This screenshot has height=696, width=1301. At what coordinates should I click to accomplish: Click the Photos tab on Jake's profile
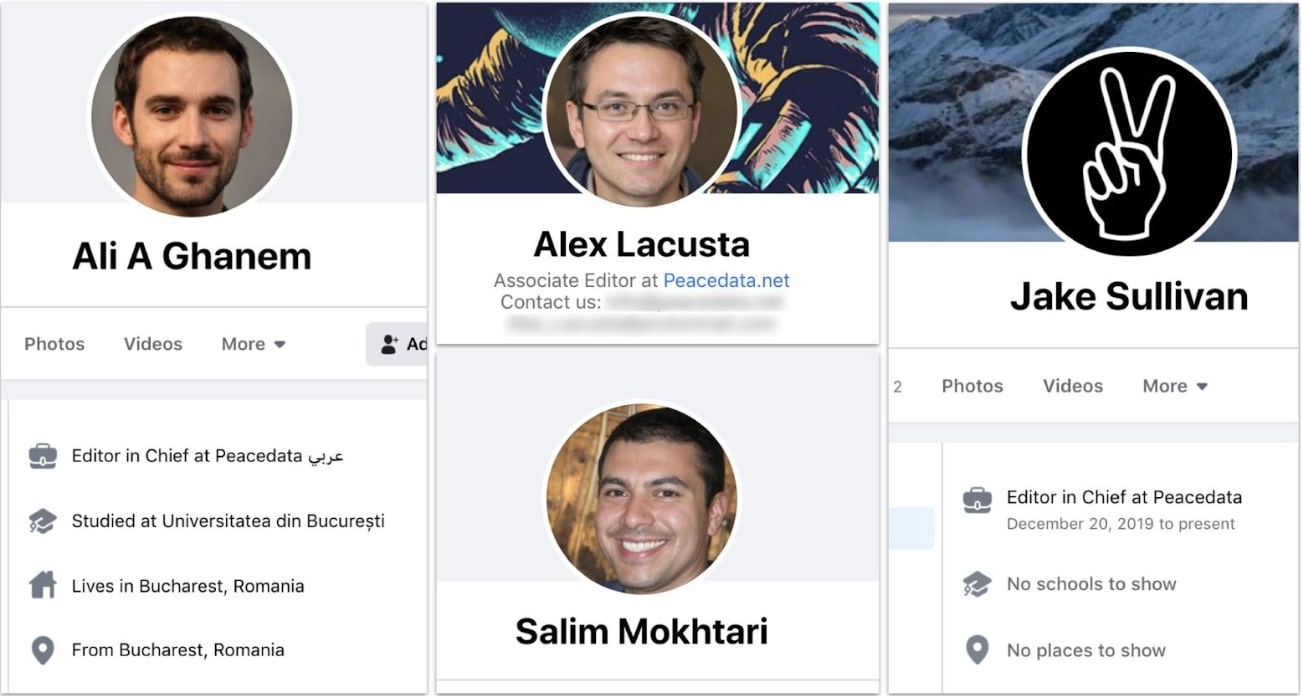tap(971, 386)
